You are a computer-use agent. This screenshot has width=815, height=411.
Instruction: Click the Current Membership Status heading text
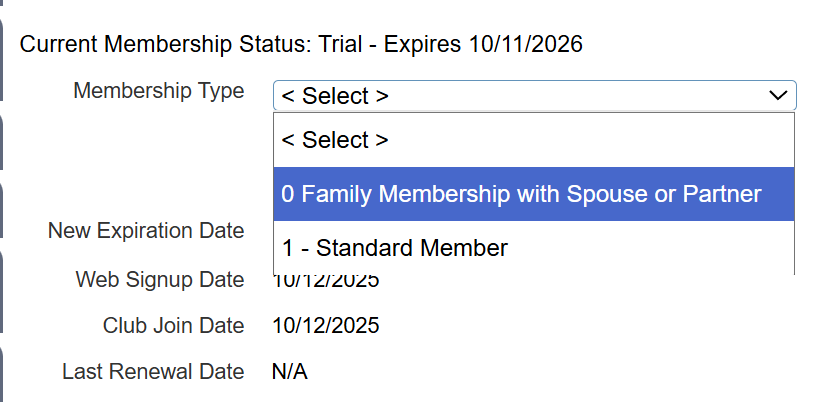165,44
